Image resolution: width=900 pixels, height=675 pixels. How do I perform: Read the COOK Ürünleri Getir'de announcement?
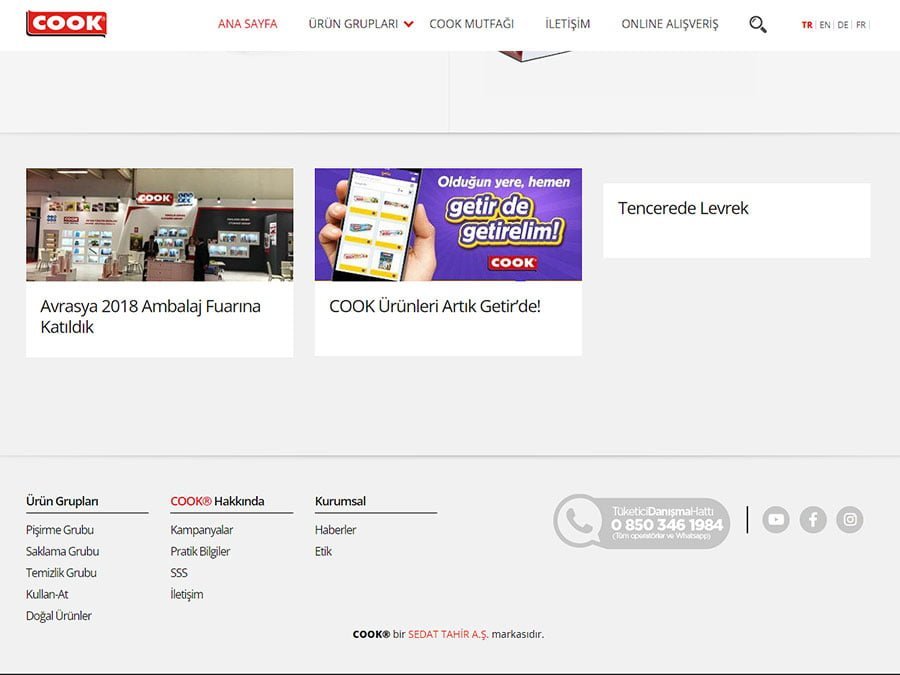(435, 306)
